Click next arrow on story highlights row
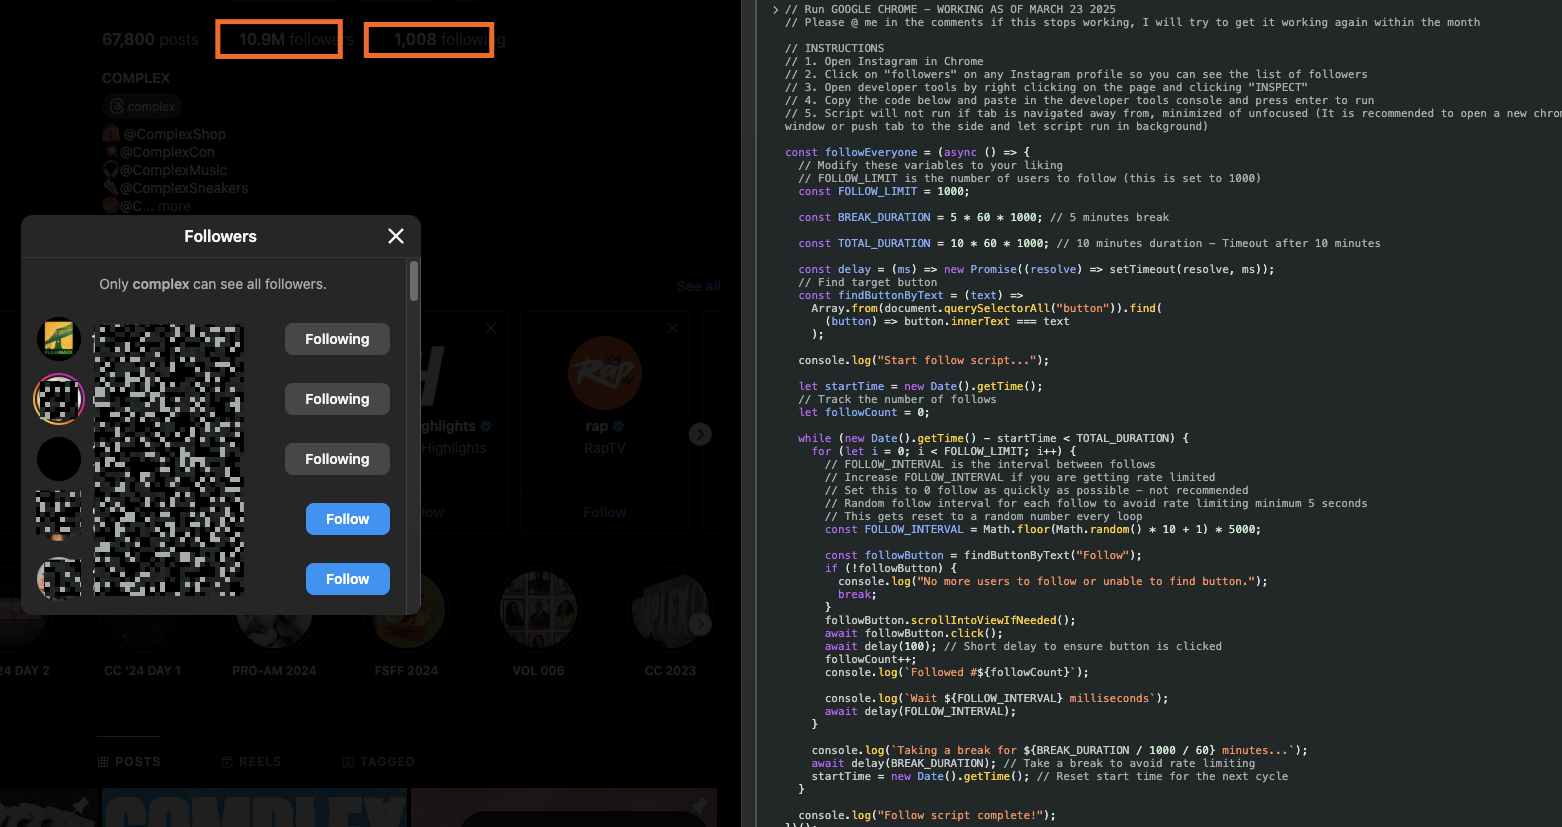 pyautogui.click(x=700, y=624)
